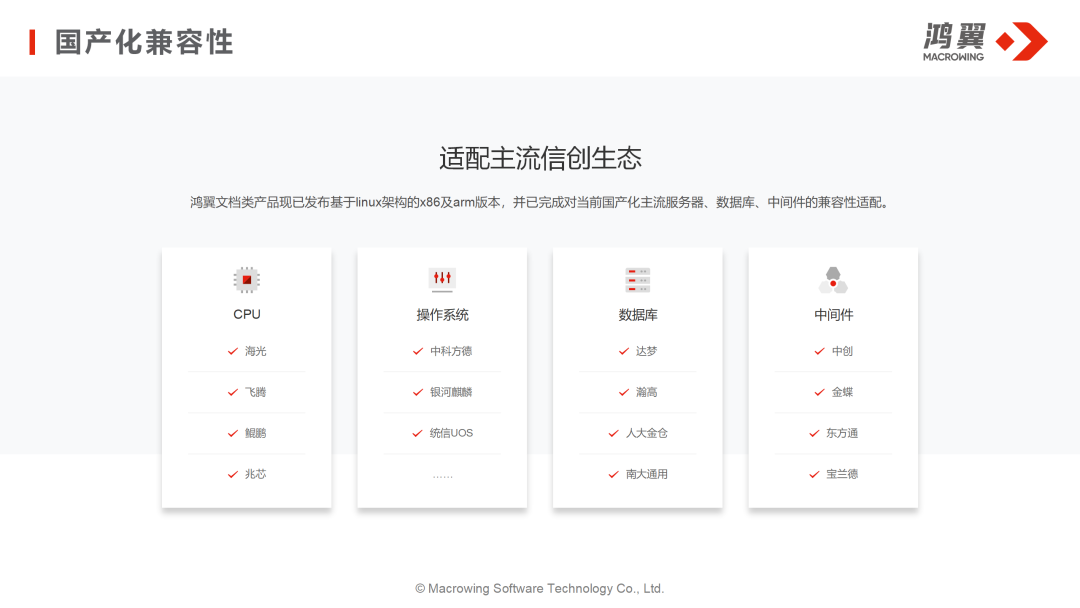1080x608 pixels.
Task: Click the check mark beside 东方通
Action: point(813,433)
